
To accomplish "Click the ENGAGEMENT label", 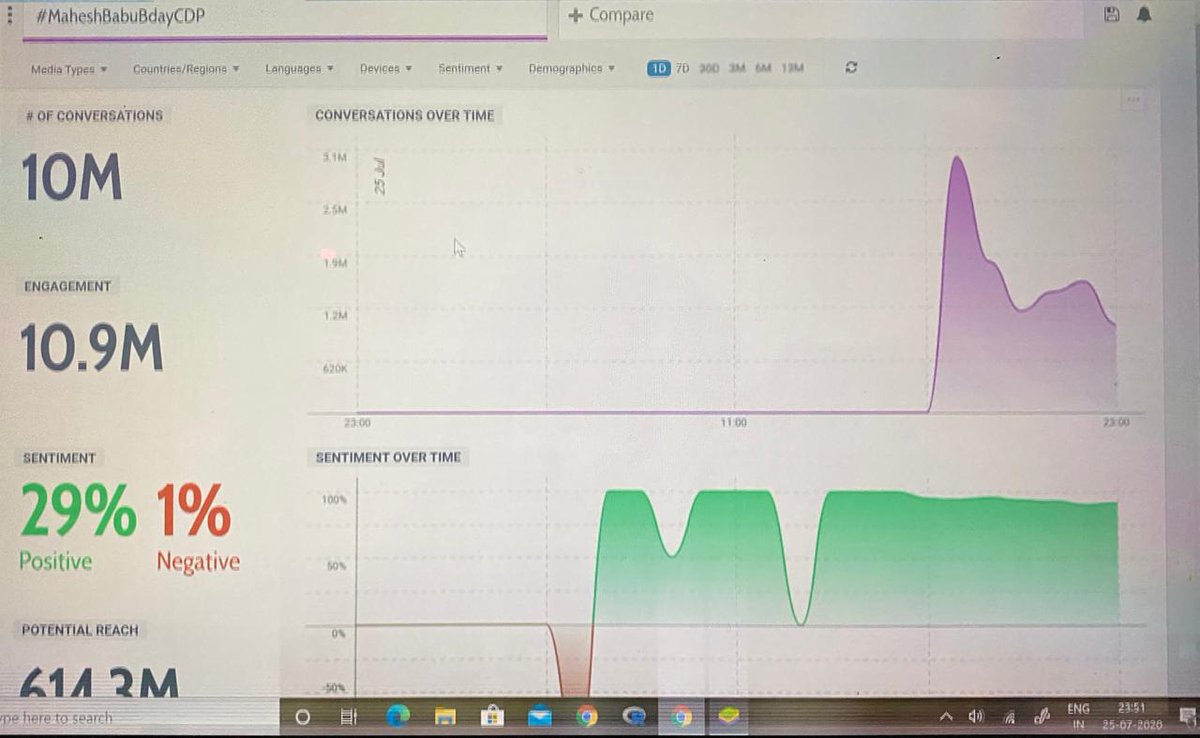I will [x=68, y=286].
